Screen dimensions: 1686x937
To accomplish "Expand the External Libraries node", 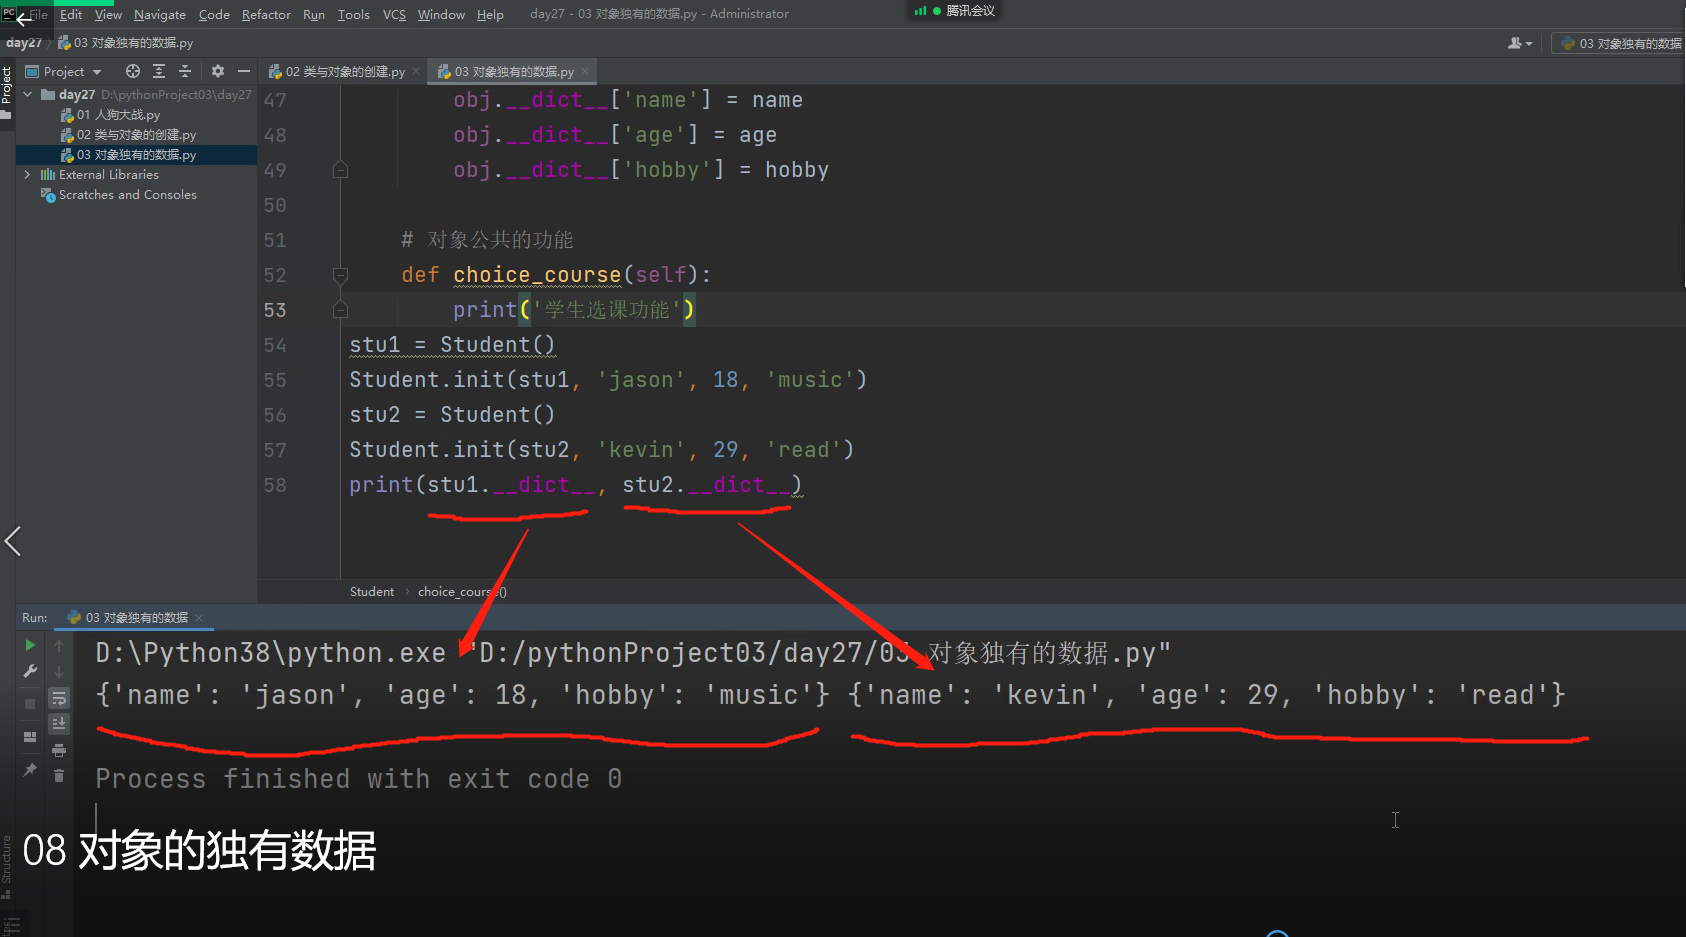I will (28, 174).
